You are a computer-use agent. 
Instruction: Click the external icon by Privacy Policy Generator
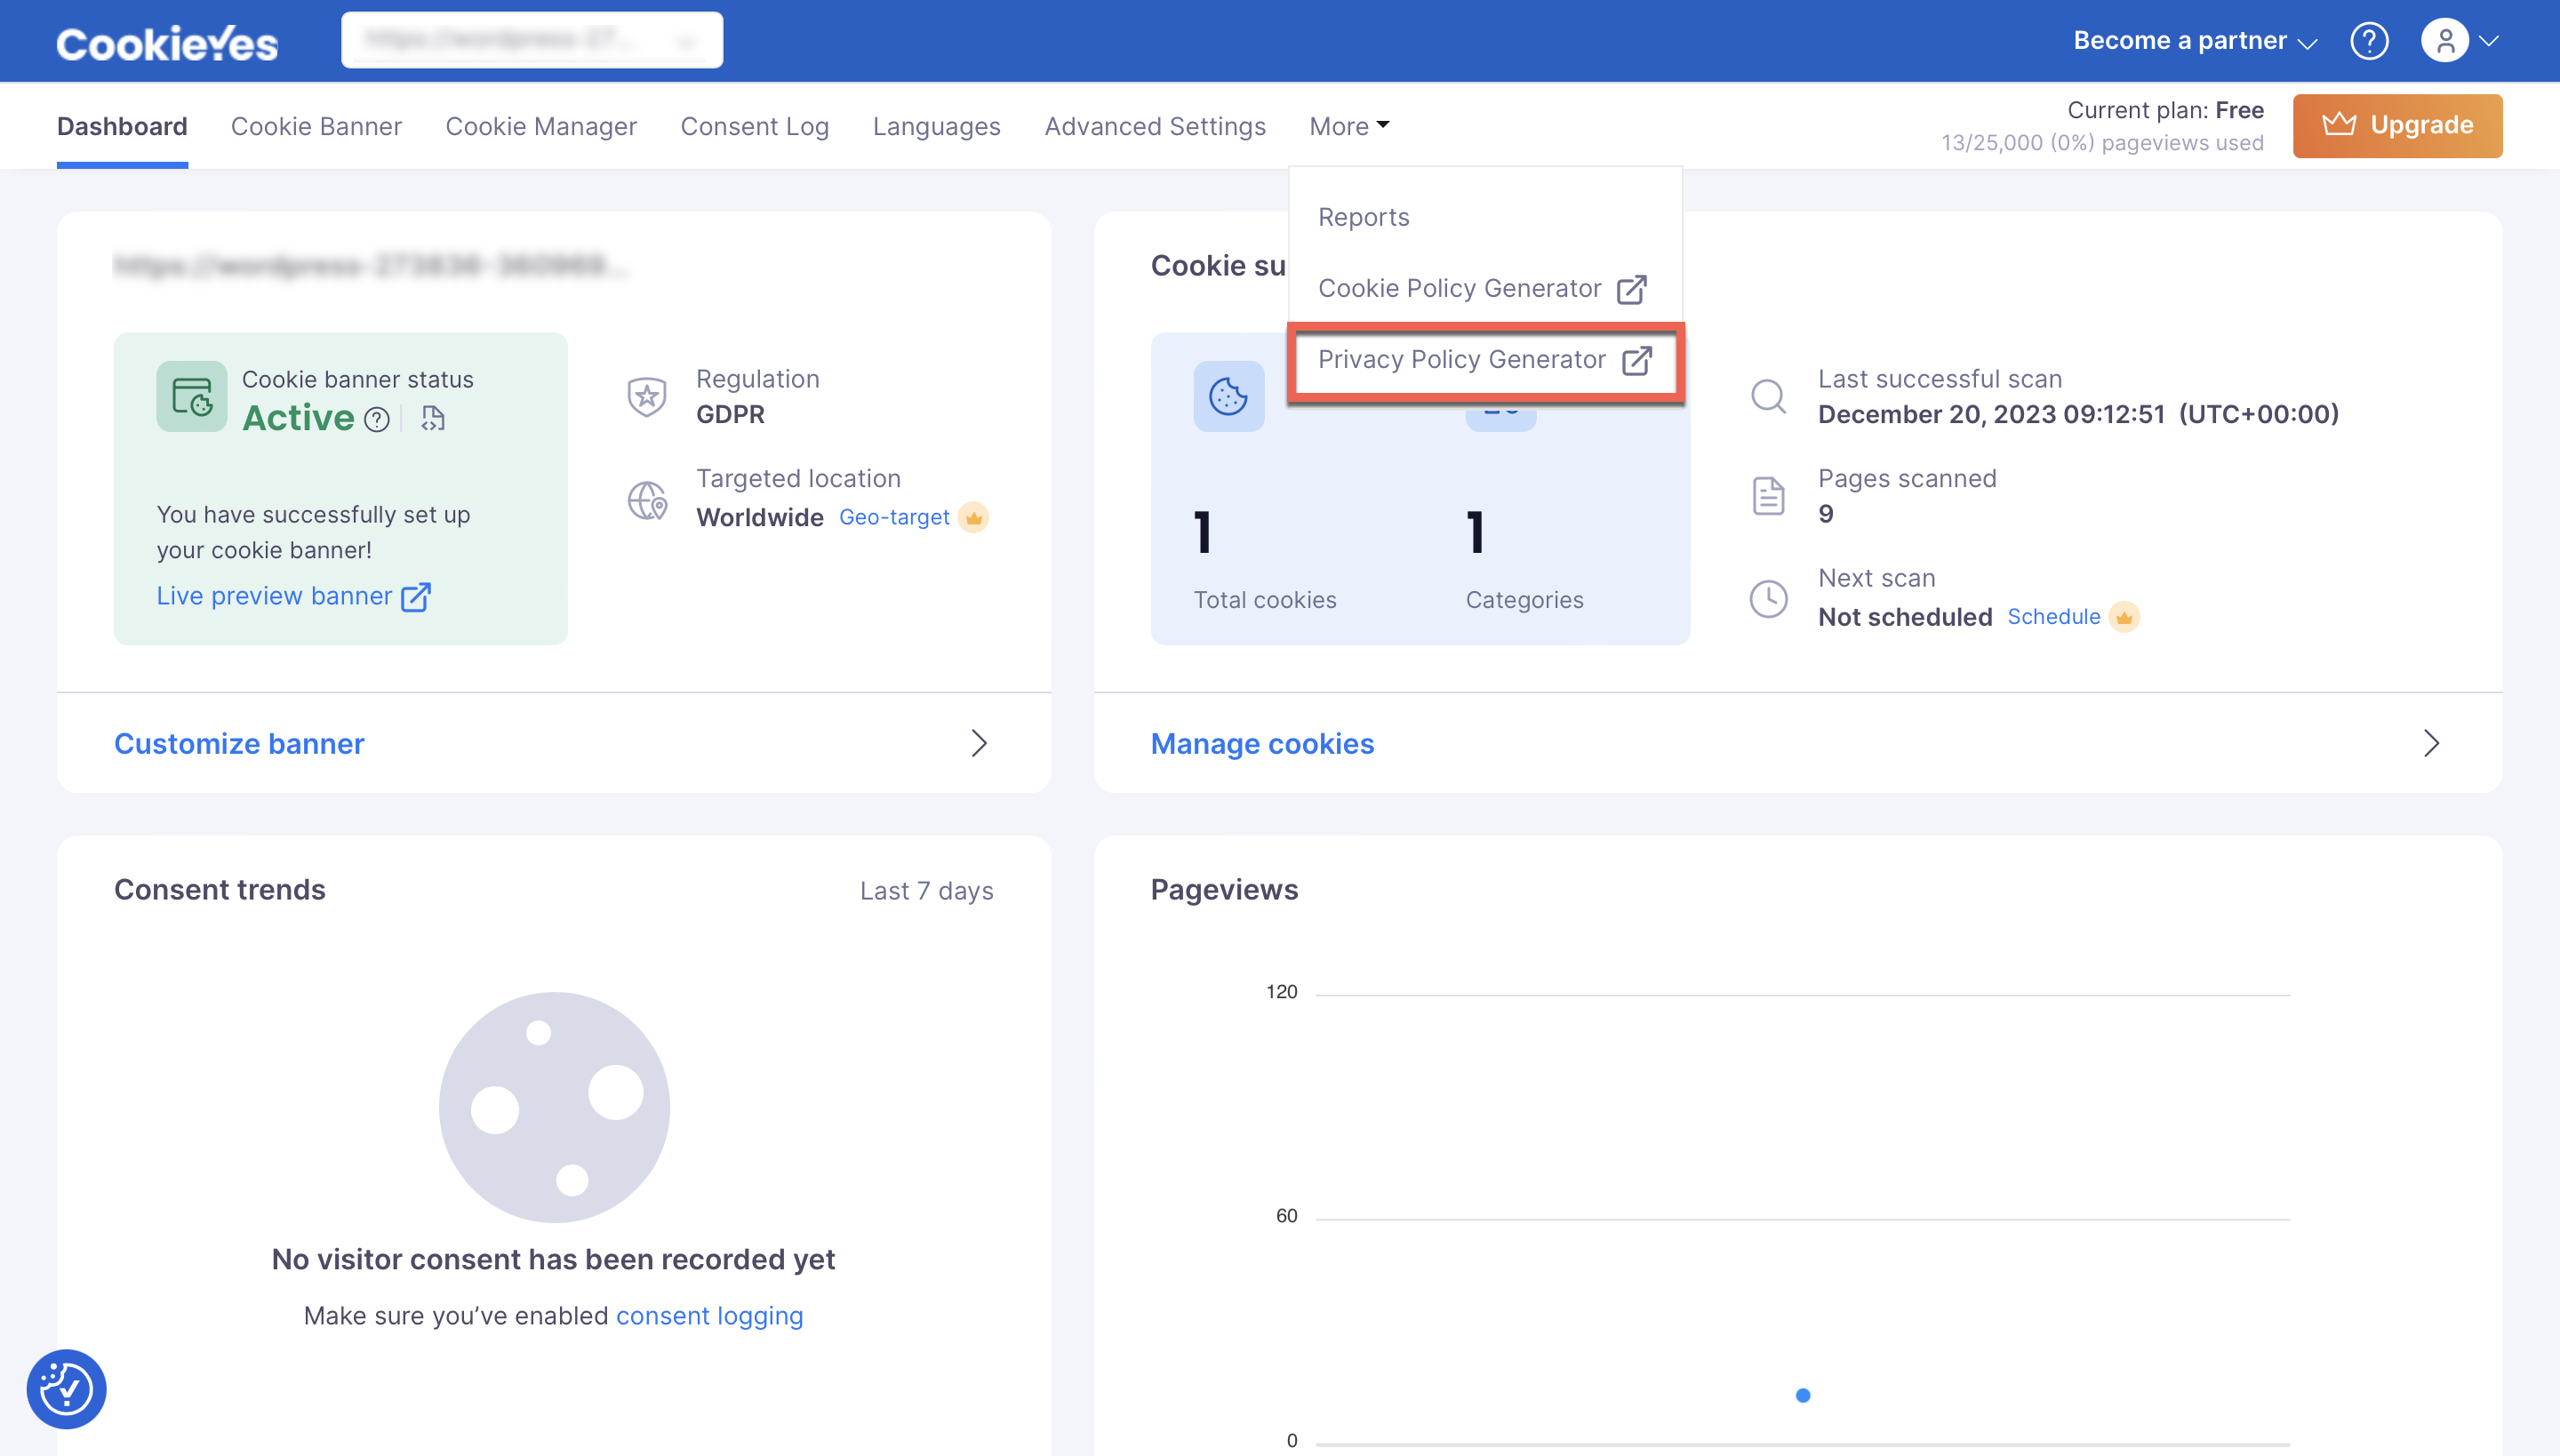pos(1636,360)
